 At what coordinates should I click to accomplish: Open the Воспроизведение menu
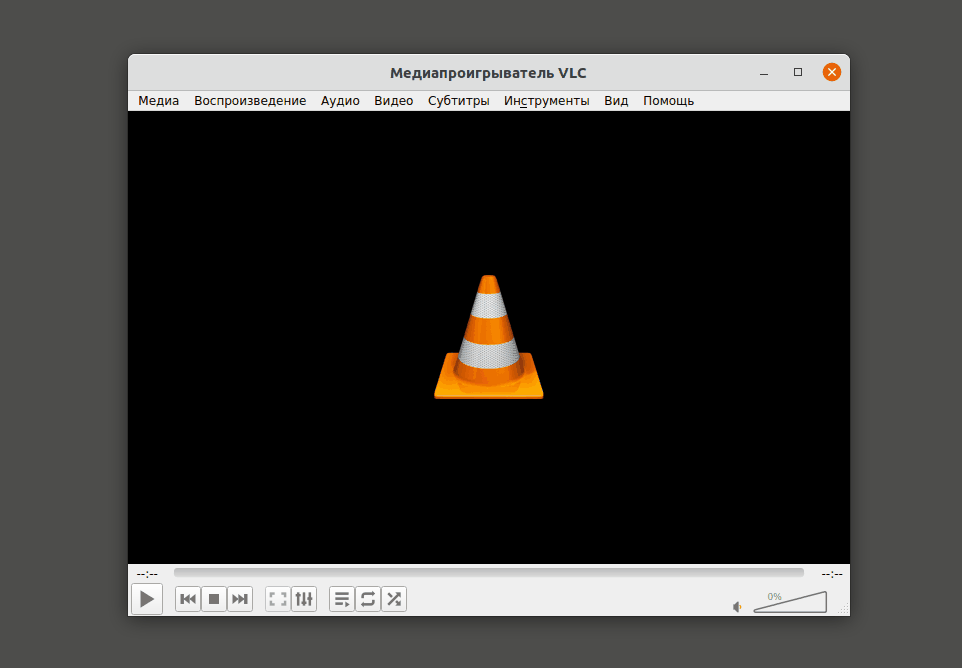click(250, 101)
